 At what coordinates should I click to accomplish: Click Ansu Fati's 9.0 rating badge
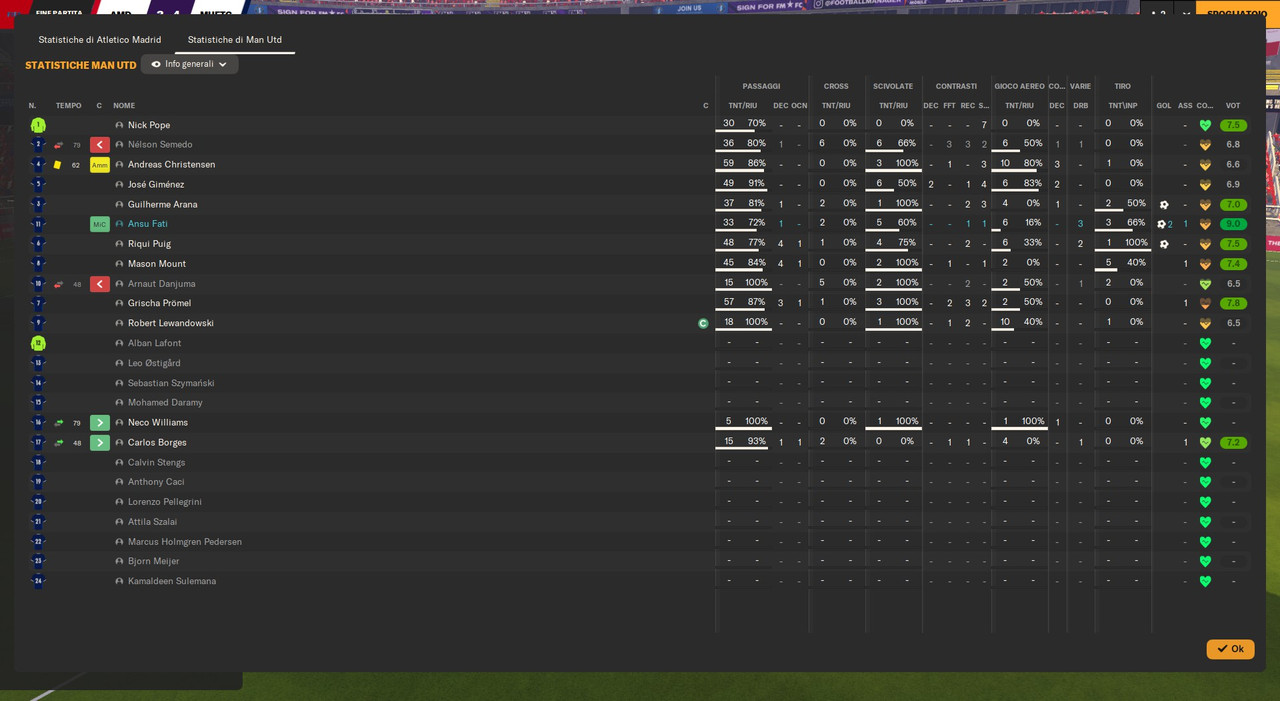1233,224
